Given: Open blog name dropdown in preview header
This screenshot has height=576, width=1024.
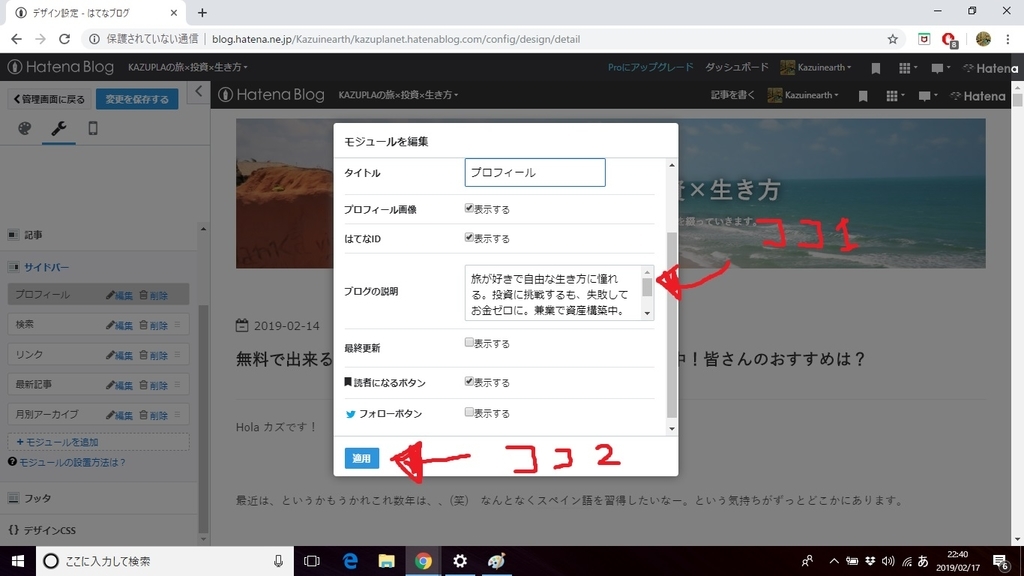Looking at the screenshot, I should coord(398,95).
